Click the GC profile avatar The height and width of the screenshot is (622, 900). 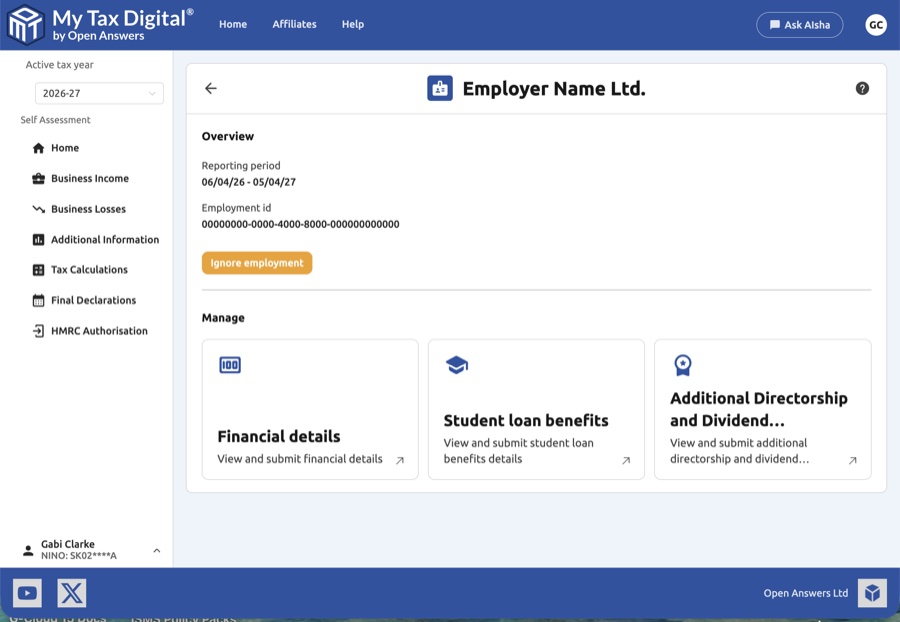coord(876,24)
